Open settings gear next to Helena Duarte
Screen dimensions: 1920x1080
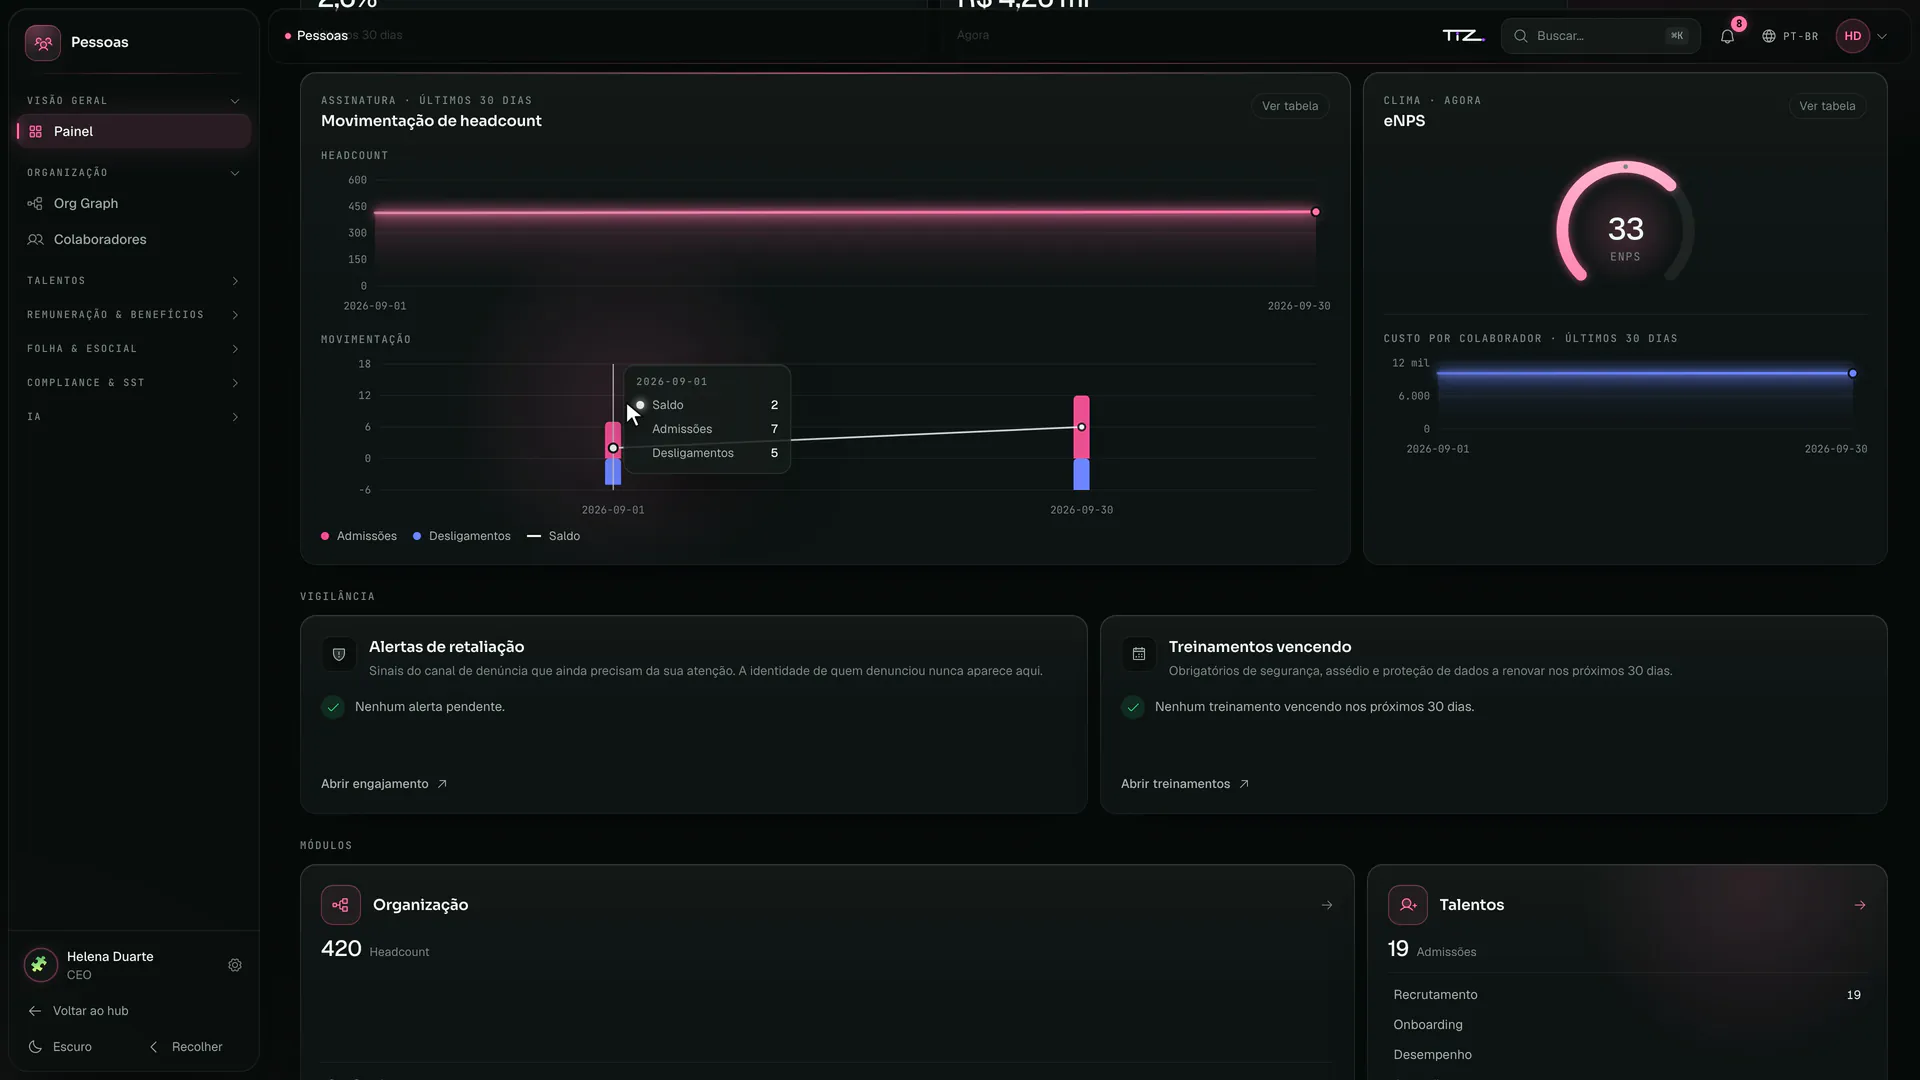coord(235,965)
